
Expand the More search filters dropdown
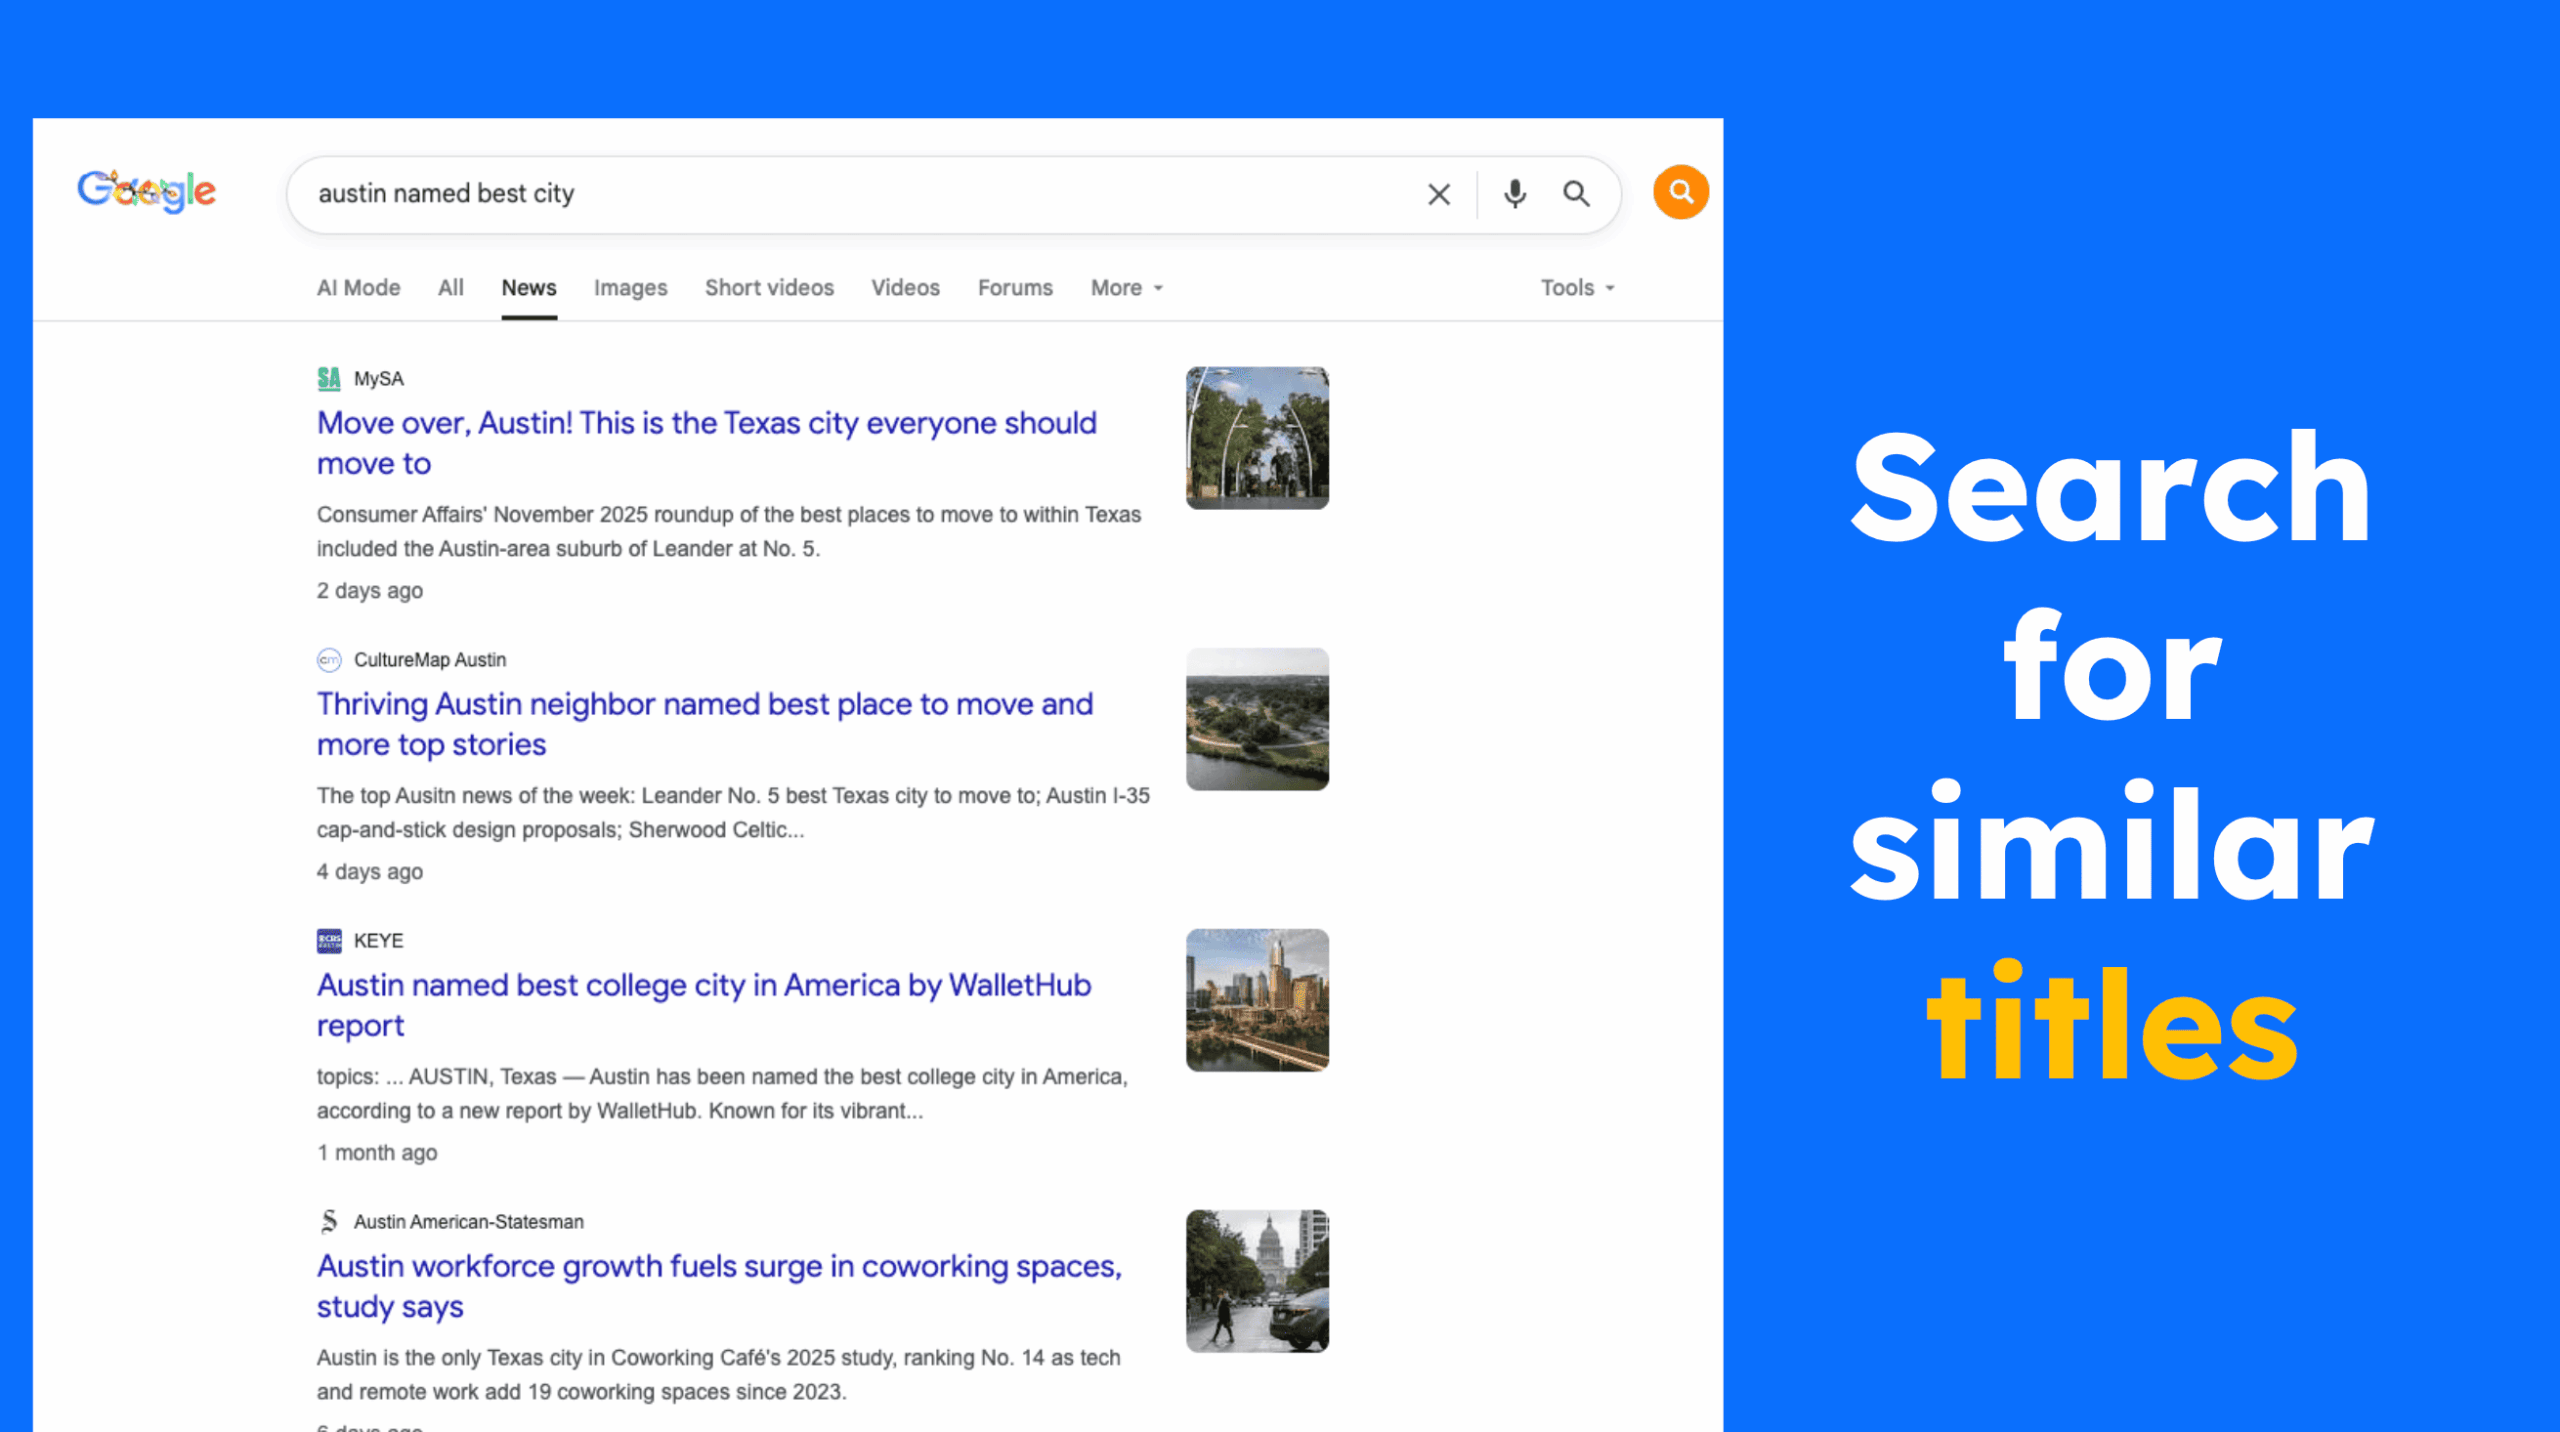point(1126,288)
